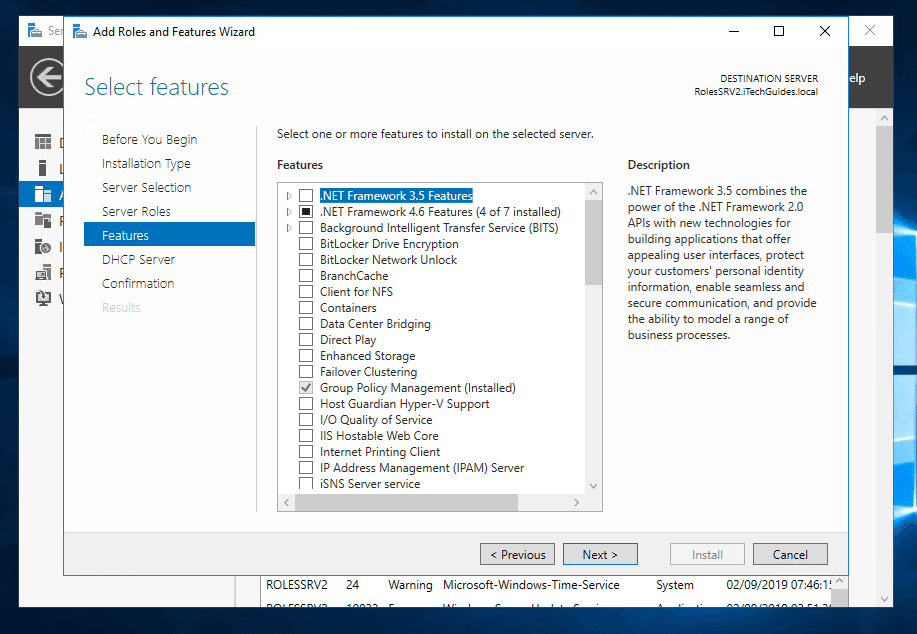Check the Failover Clustering checkbox
Image resolution: width=917 pixels, height=634 pixels.
click(x=306, y=371)
